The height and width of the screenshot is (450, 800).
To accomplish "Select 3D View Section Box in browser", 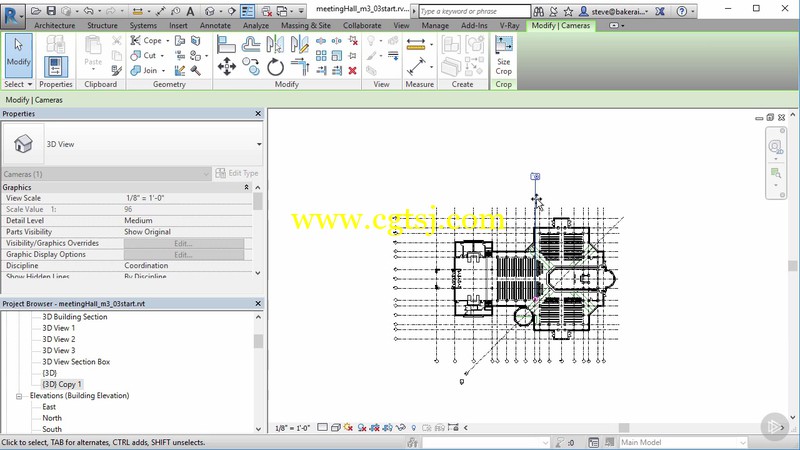I will [x=76, y=362].
